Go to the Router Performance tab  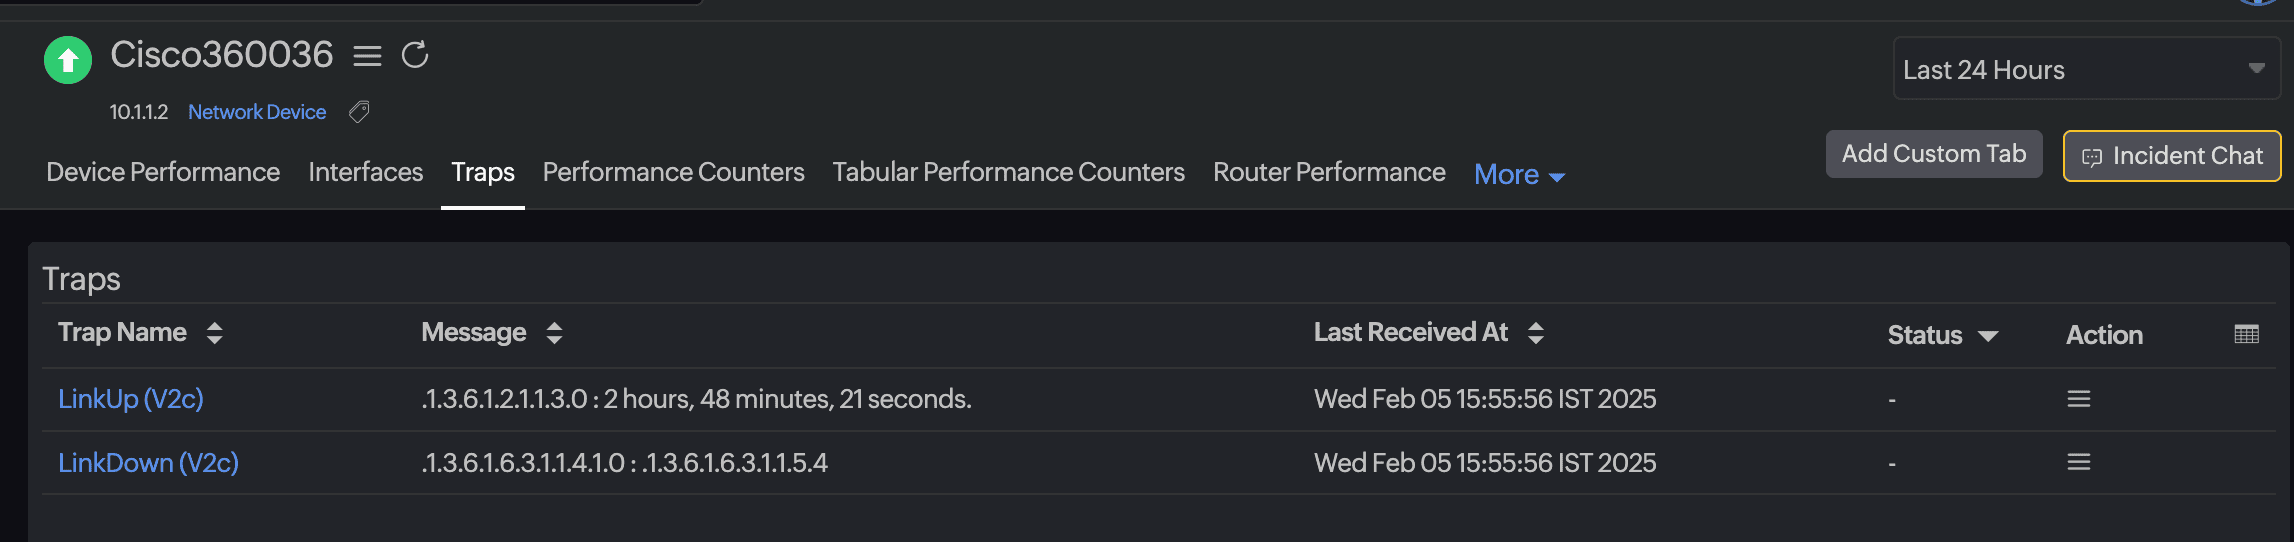(1328, 172)
